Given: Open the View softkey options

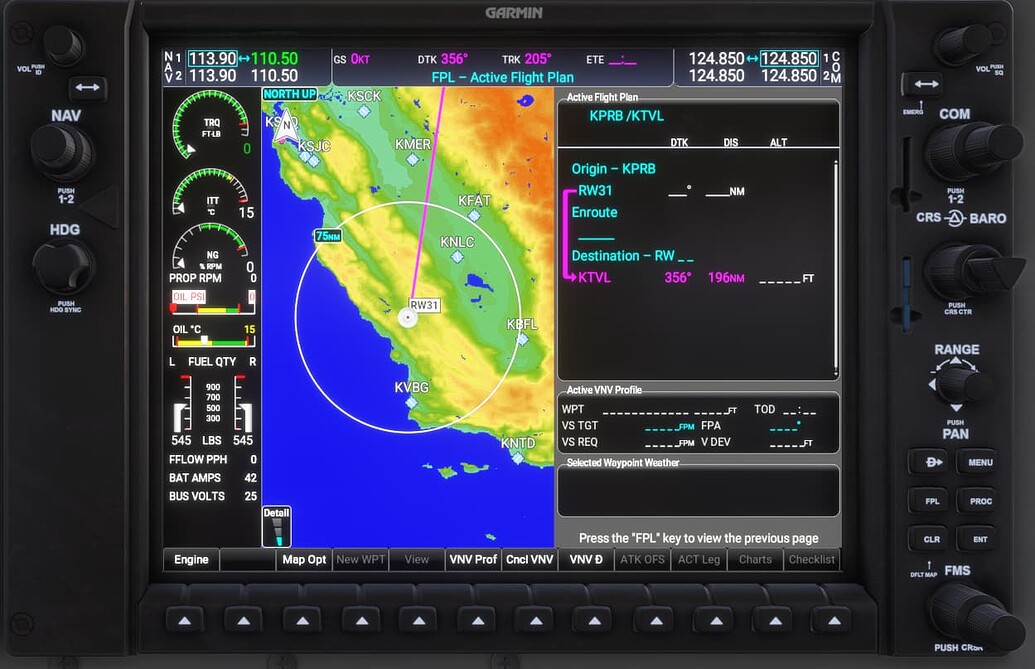Looking at the screenshot, I should [416, 559].
